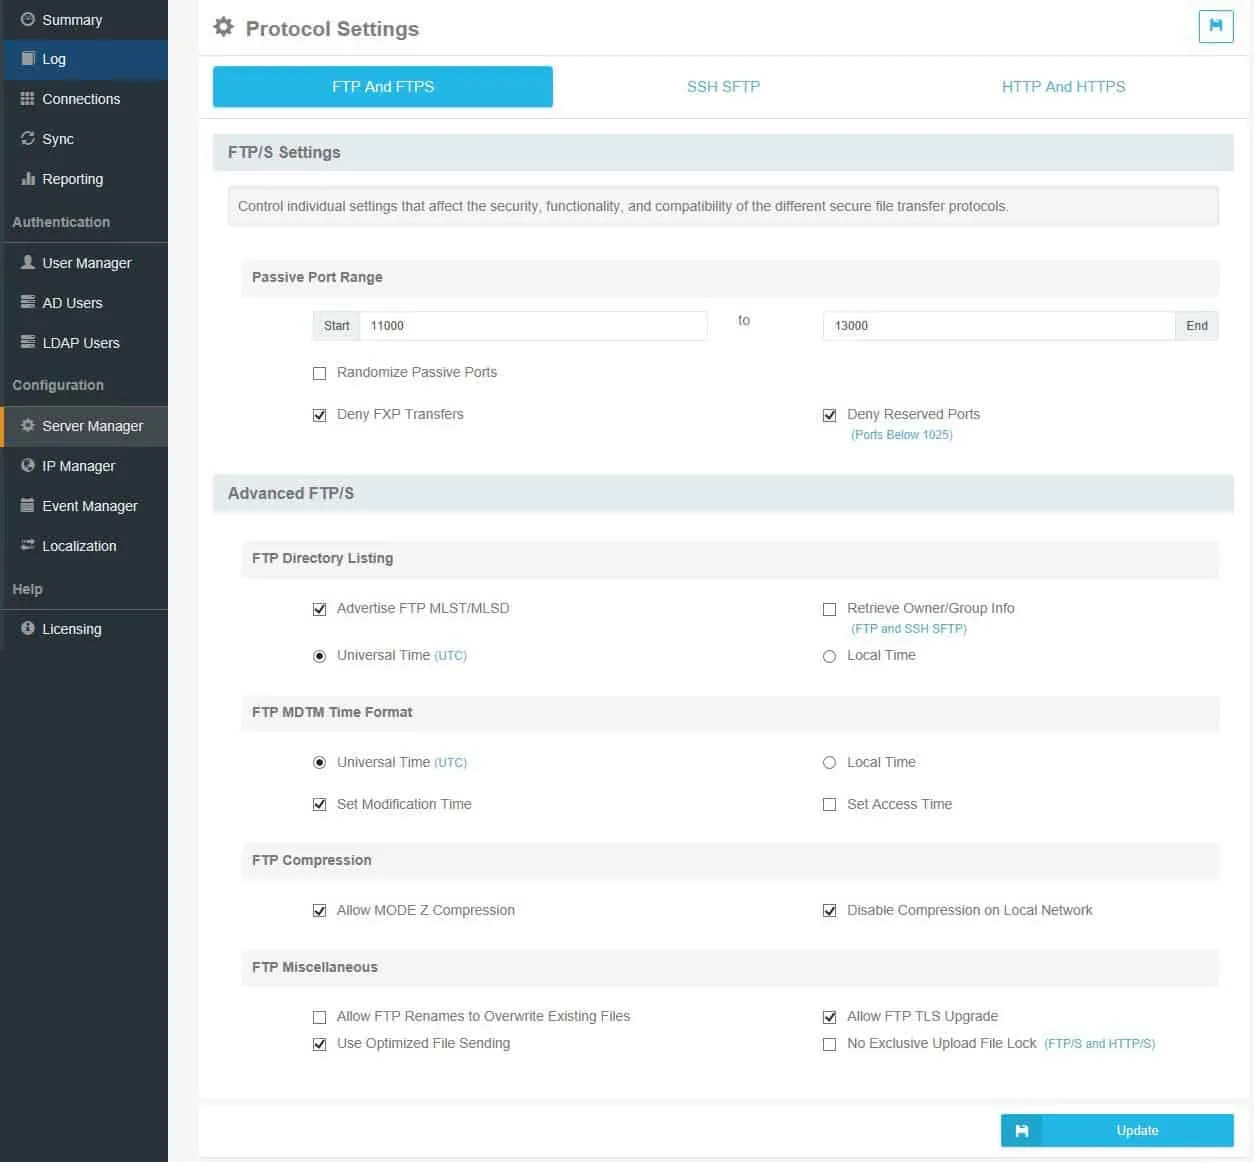Image resolution: width=1254 pixels, height=1162 pixels.
Task: Click the passive port Start field 11000
Action: pyautogui.click(x=533, y=326)
